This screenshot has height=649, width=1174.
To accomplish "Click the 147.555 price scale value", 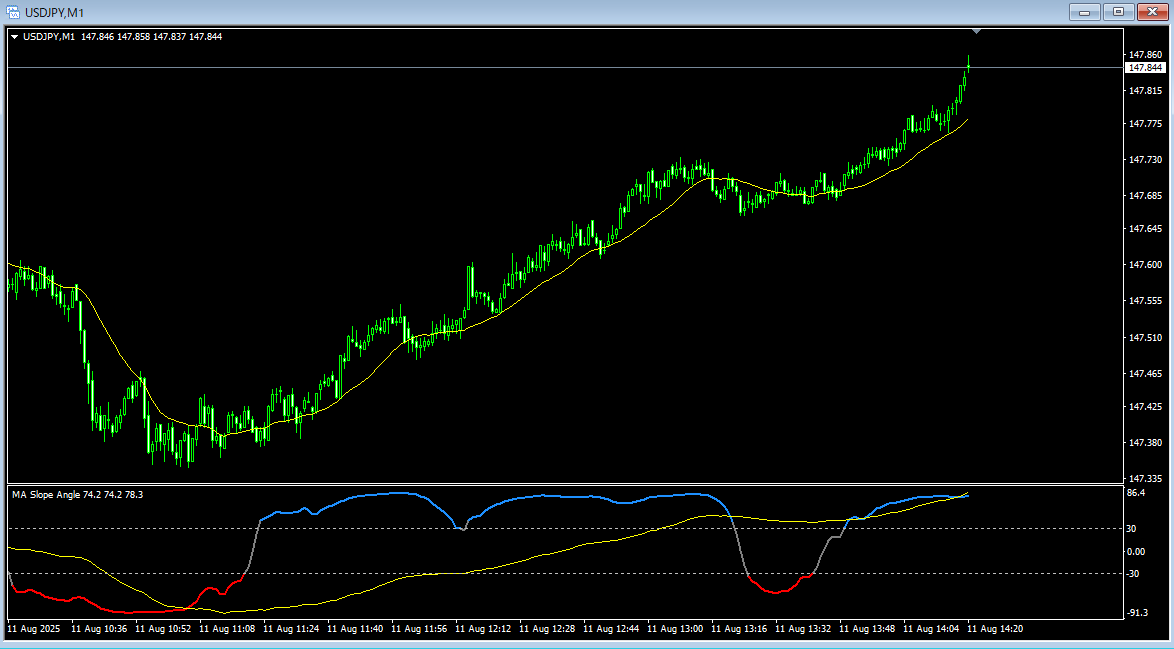I will click(1146, 300).
